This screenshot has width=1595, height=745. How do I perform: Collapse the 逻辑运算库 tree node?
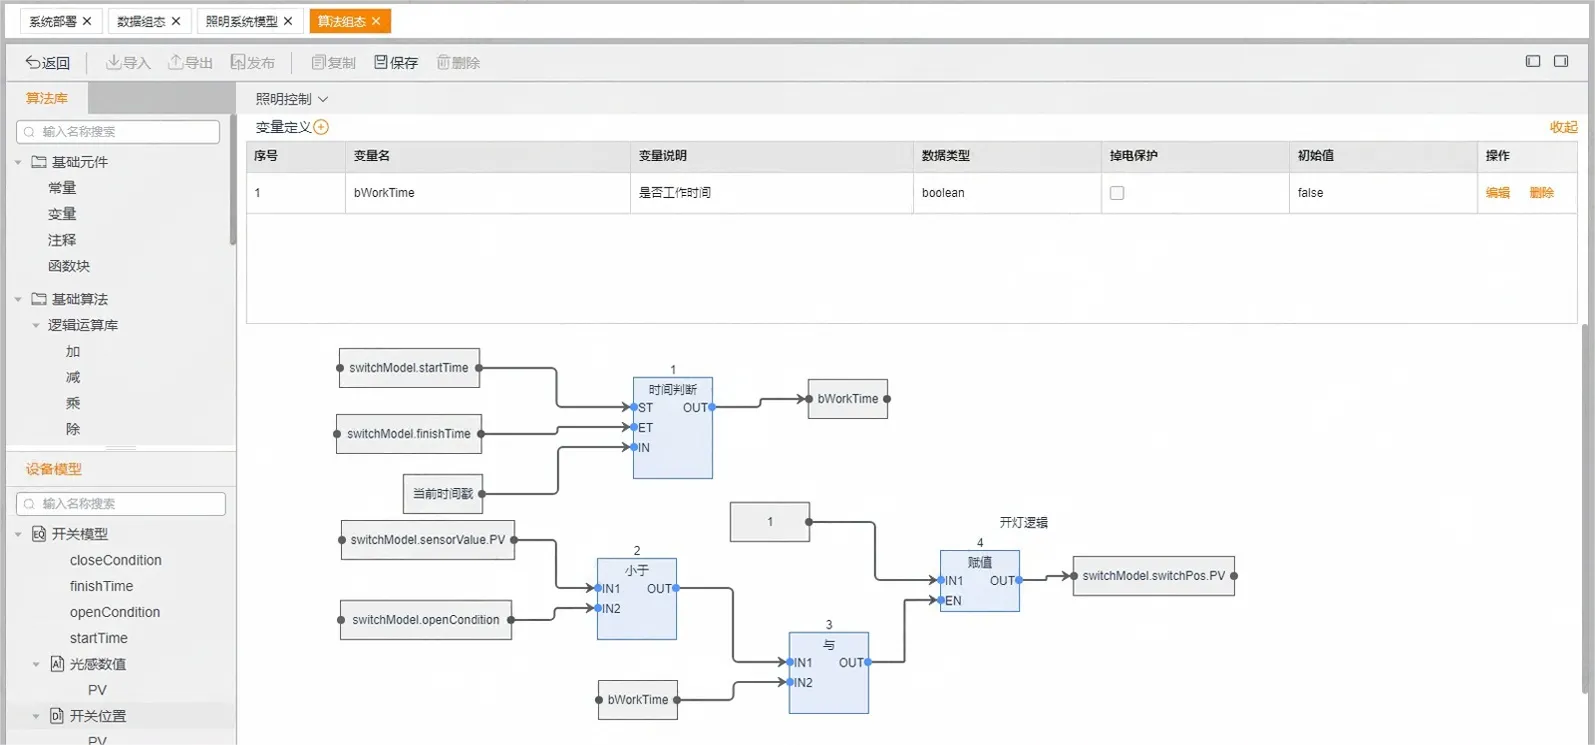36,325
